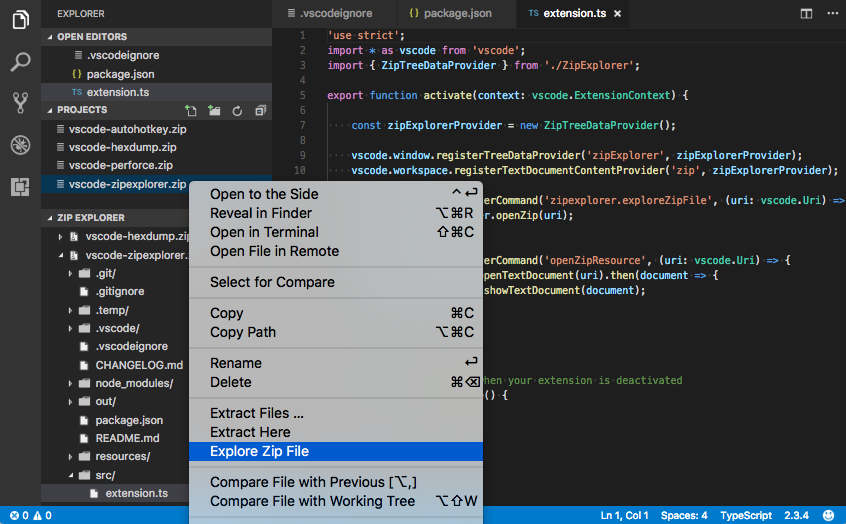Choose Compare File with Previous

pos(336,482)
